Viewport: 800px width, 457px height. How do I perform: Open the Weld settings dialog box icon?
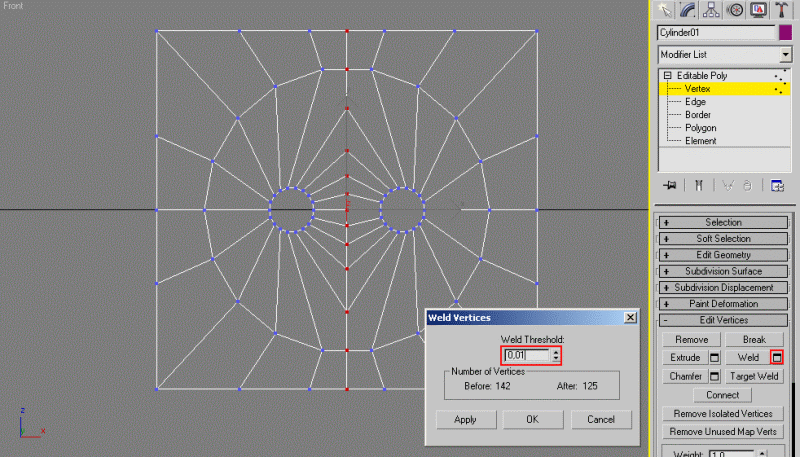coord(777,358)
